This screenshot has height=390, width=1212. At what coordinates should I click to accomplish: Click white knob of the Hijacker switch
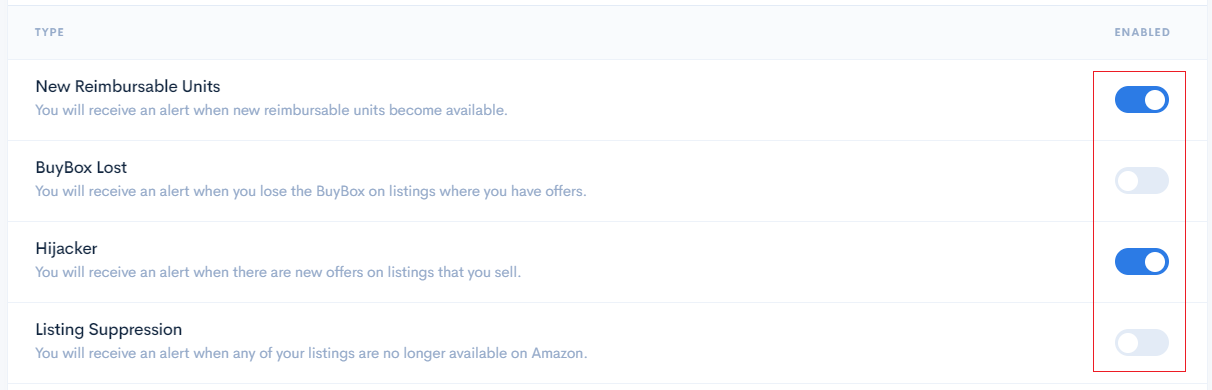pyautogui.click(x=1155, y=262)
